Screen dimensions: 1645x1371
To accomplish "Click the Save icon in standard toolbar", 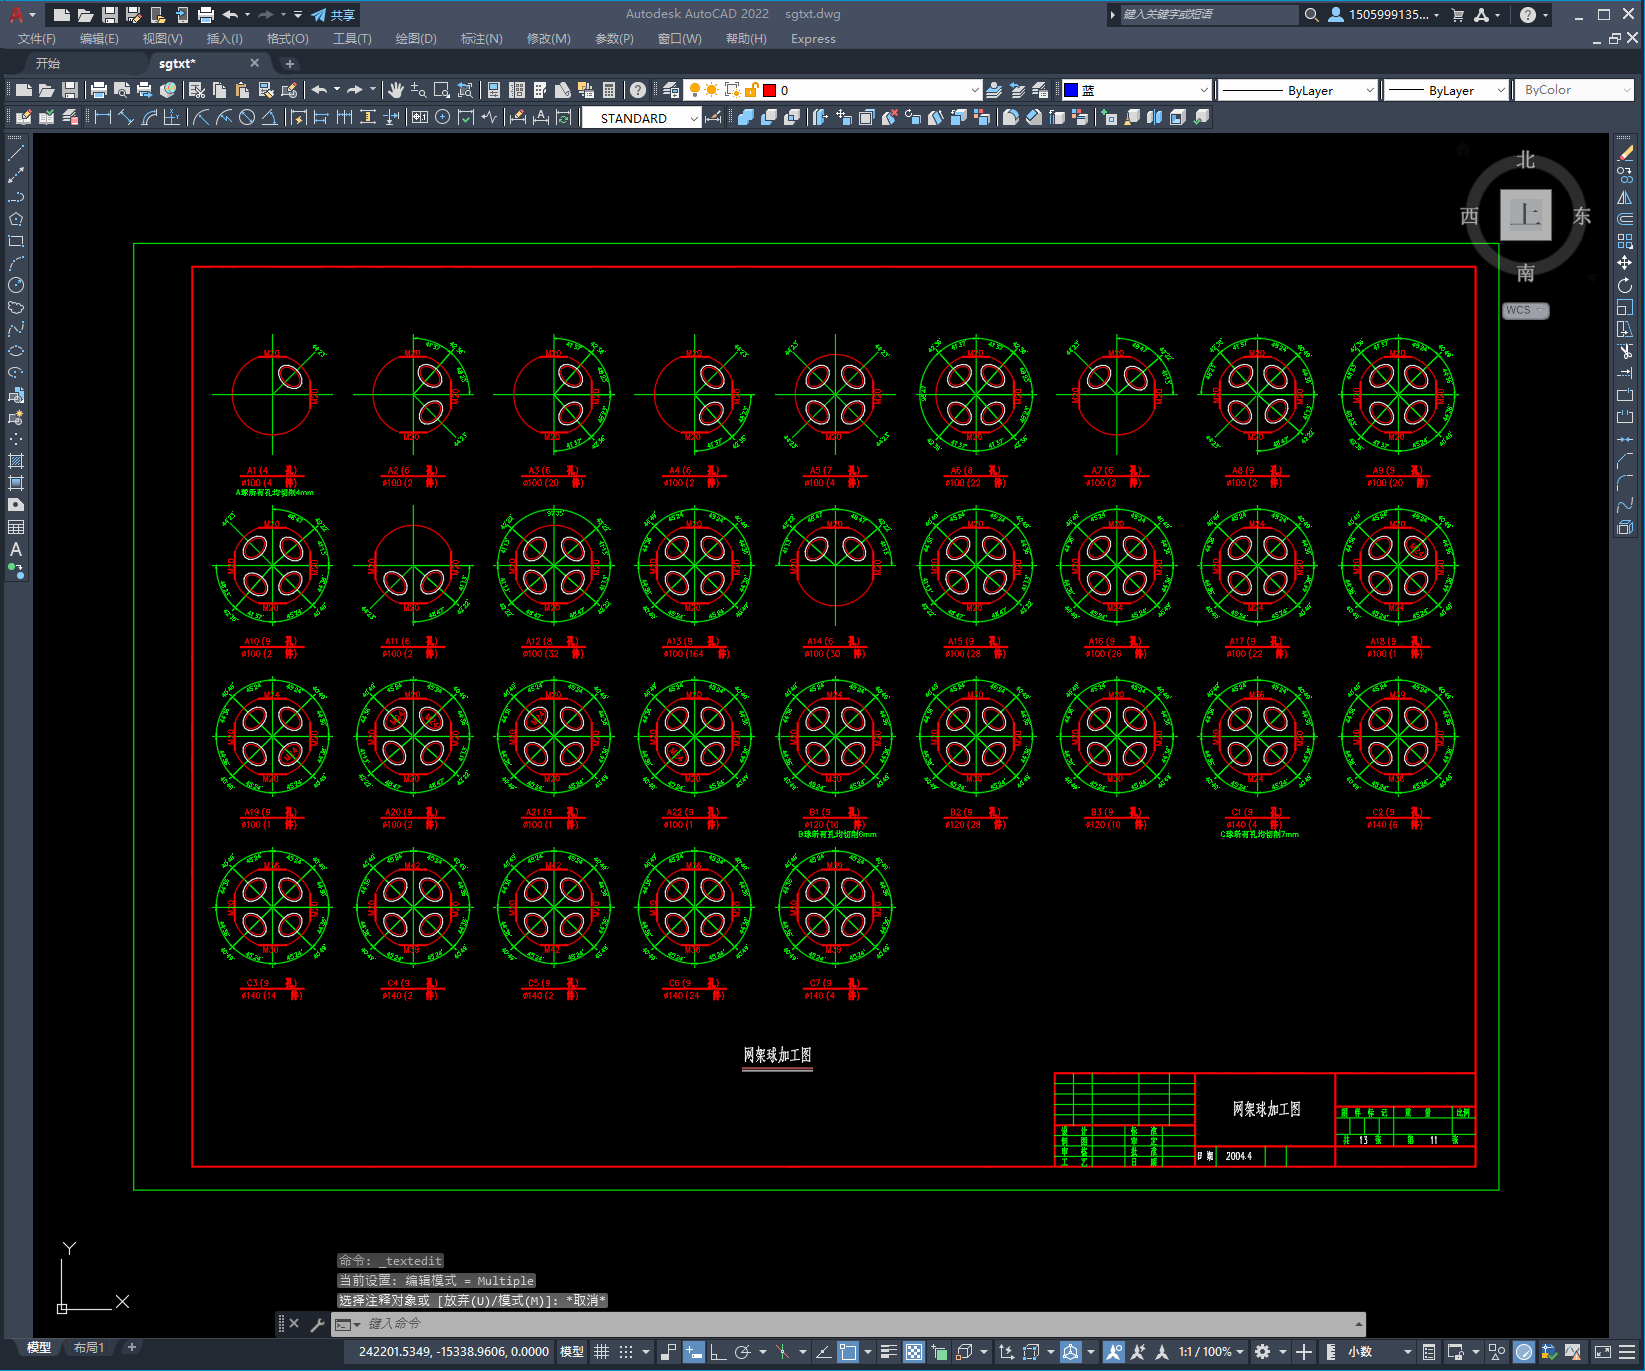I will click(70, 90).
